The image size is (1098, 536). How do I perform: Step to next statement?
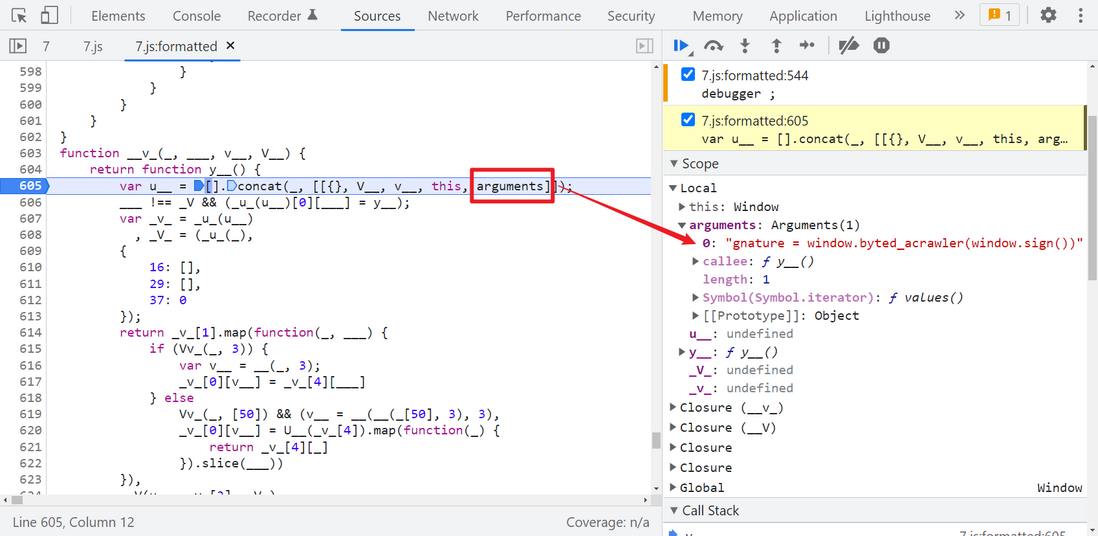point(807,46)
